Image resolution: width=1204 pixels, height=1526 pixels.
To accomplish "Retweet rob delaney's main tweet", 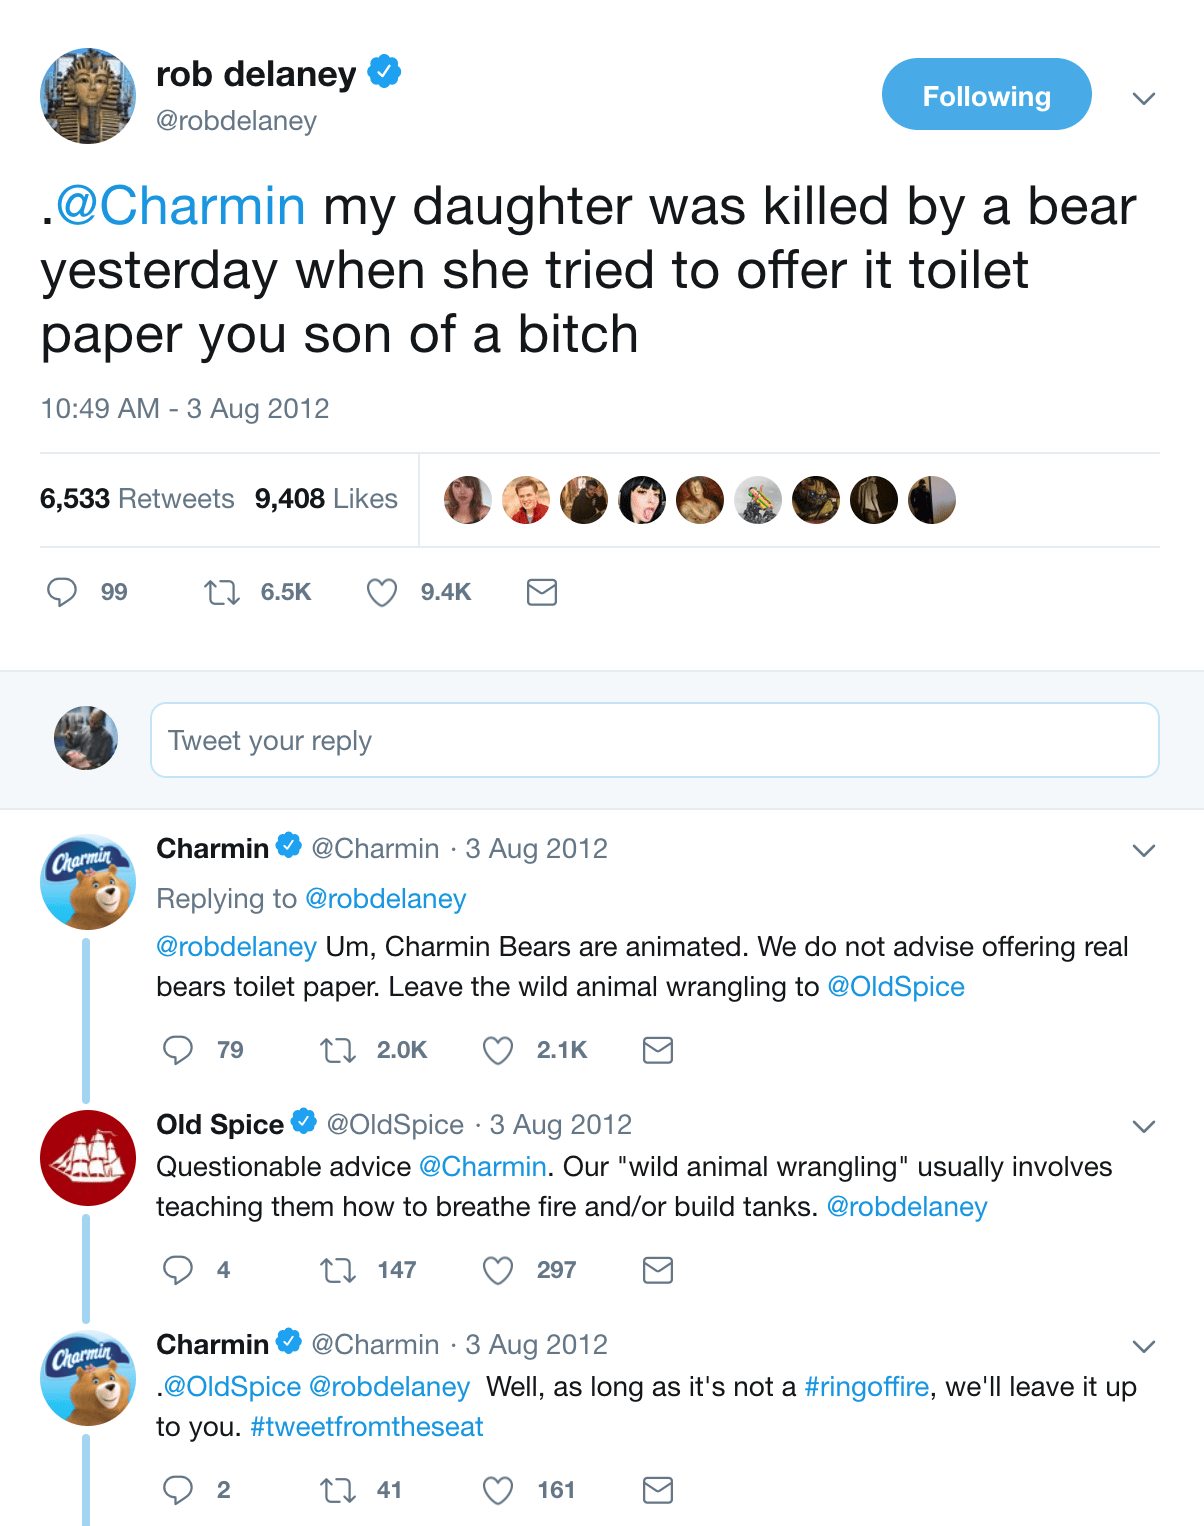I will (x=222, y=592).
